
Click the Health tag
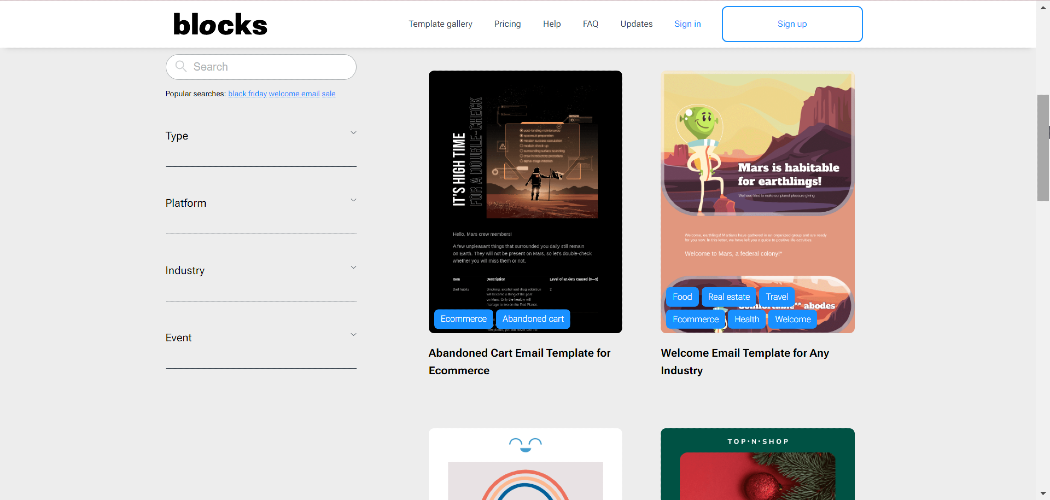pos(747,319)
